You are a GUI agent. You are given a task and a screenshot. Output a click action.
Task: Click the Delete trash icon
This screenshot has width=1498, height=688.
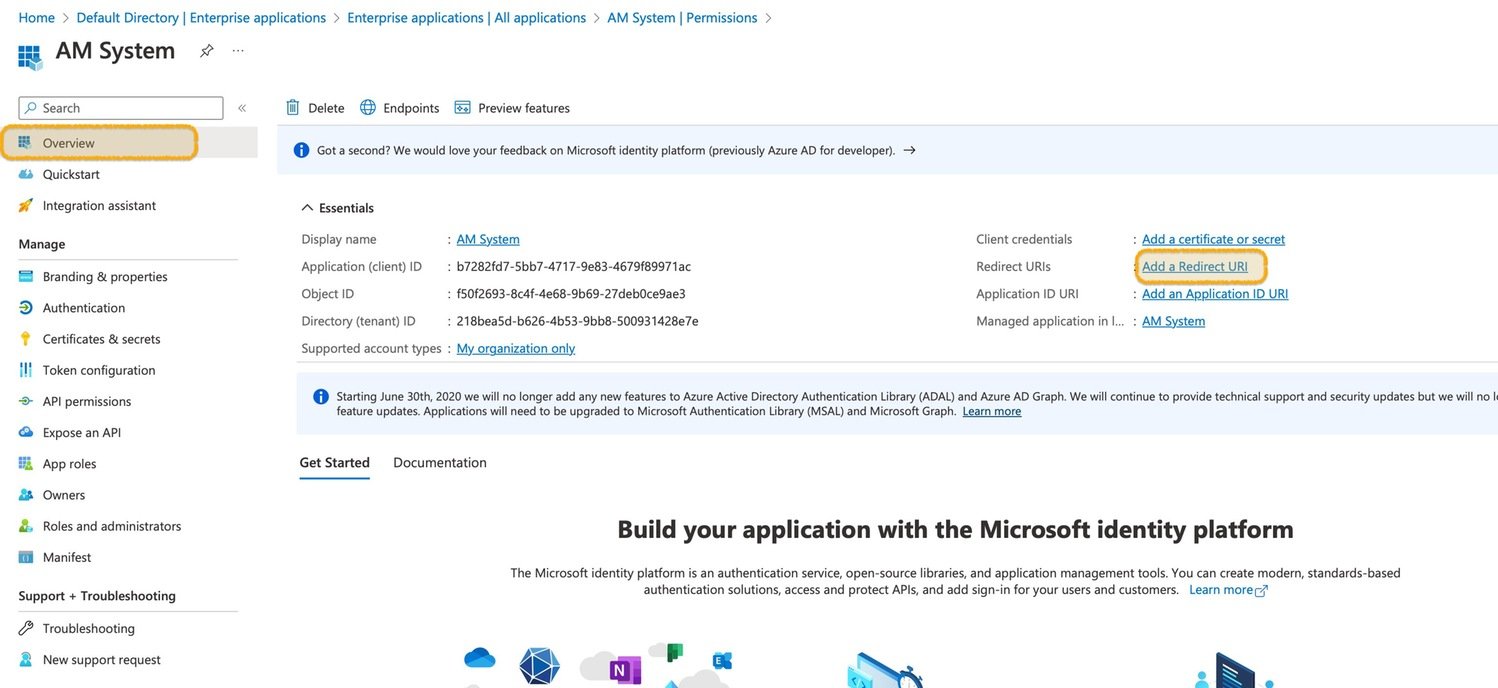(x=293, y=107)
